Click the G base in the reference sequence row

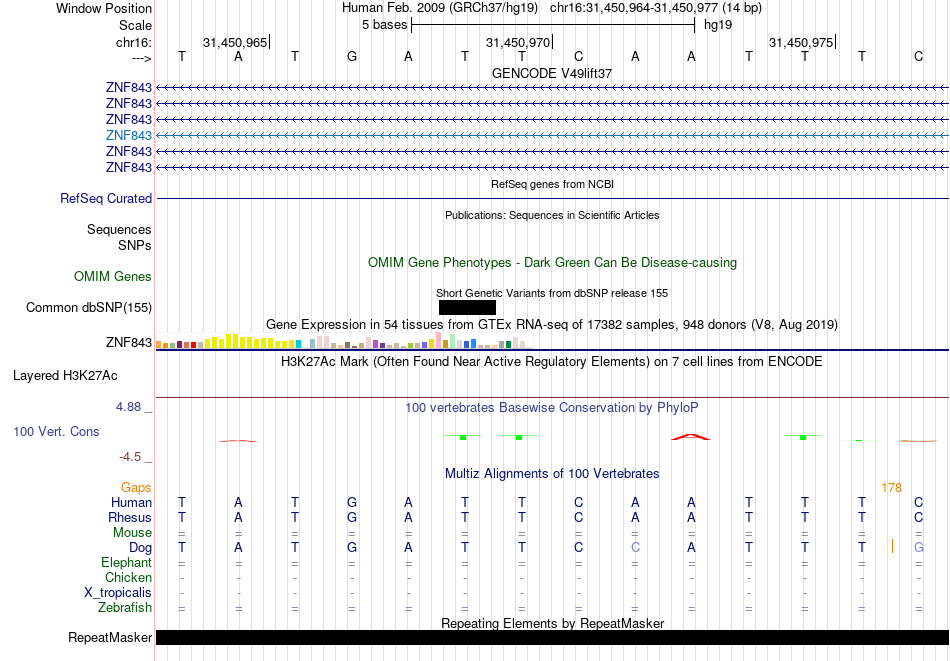tap(351, 56)
